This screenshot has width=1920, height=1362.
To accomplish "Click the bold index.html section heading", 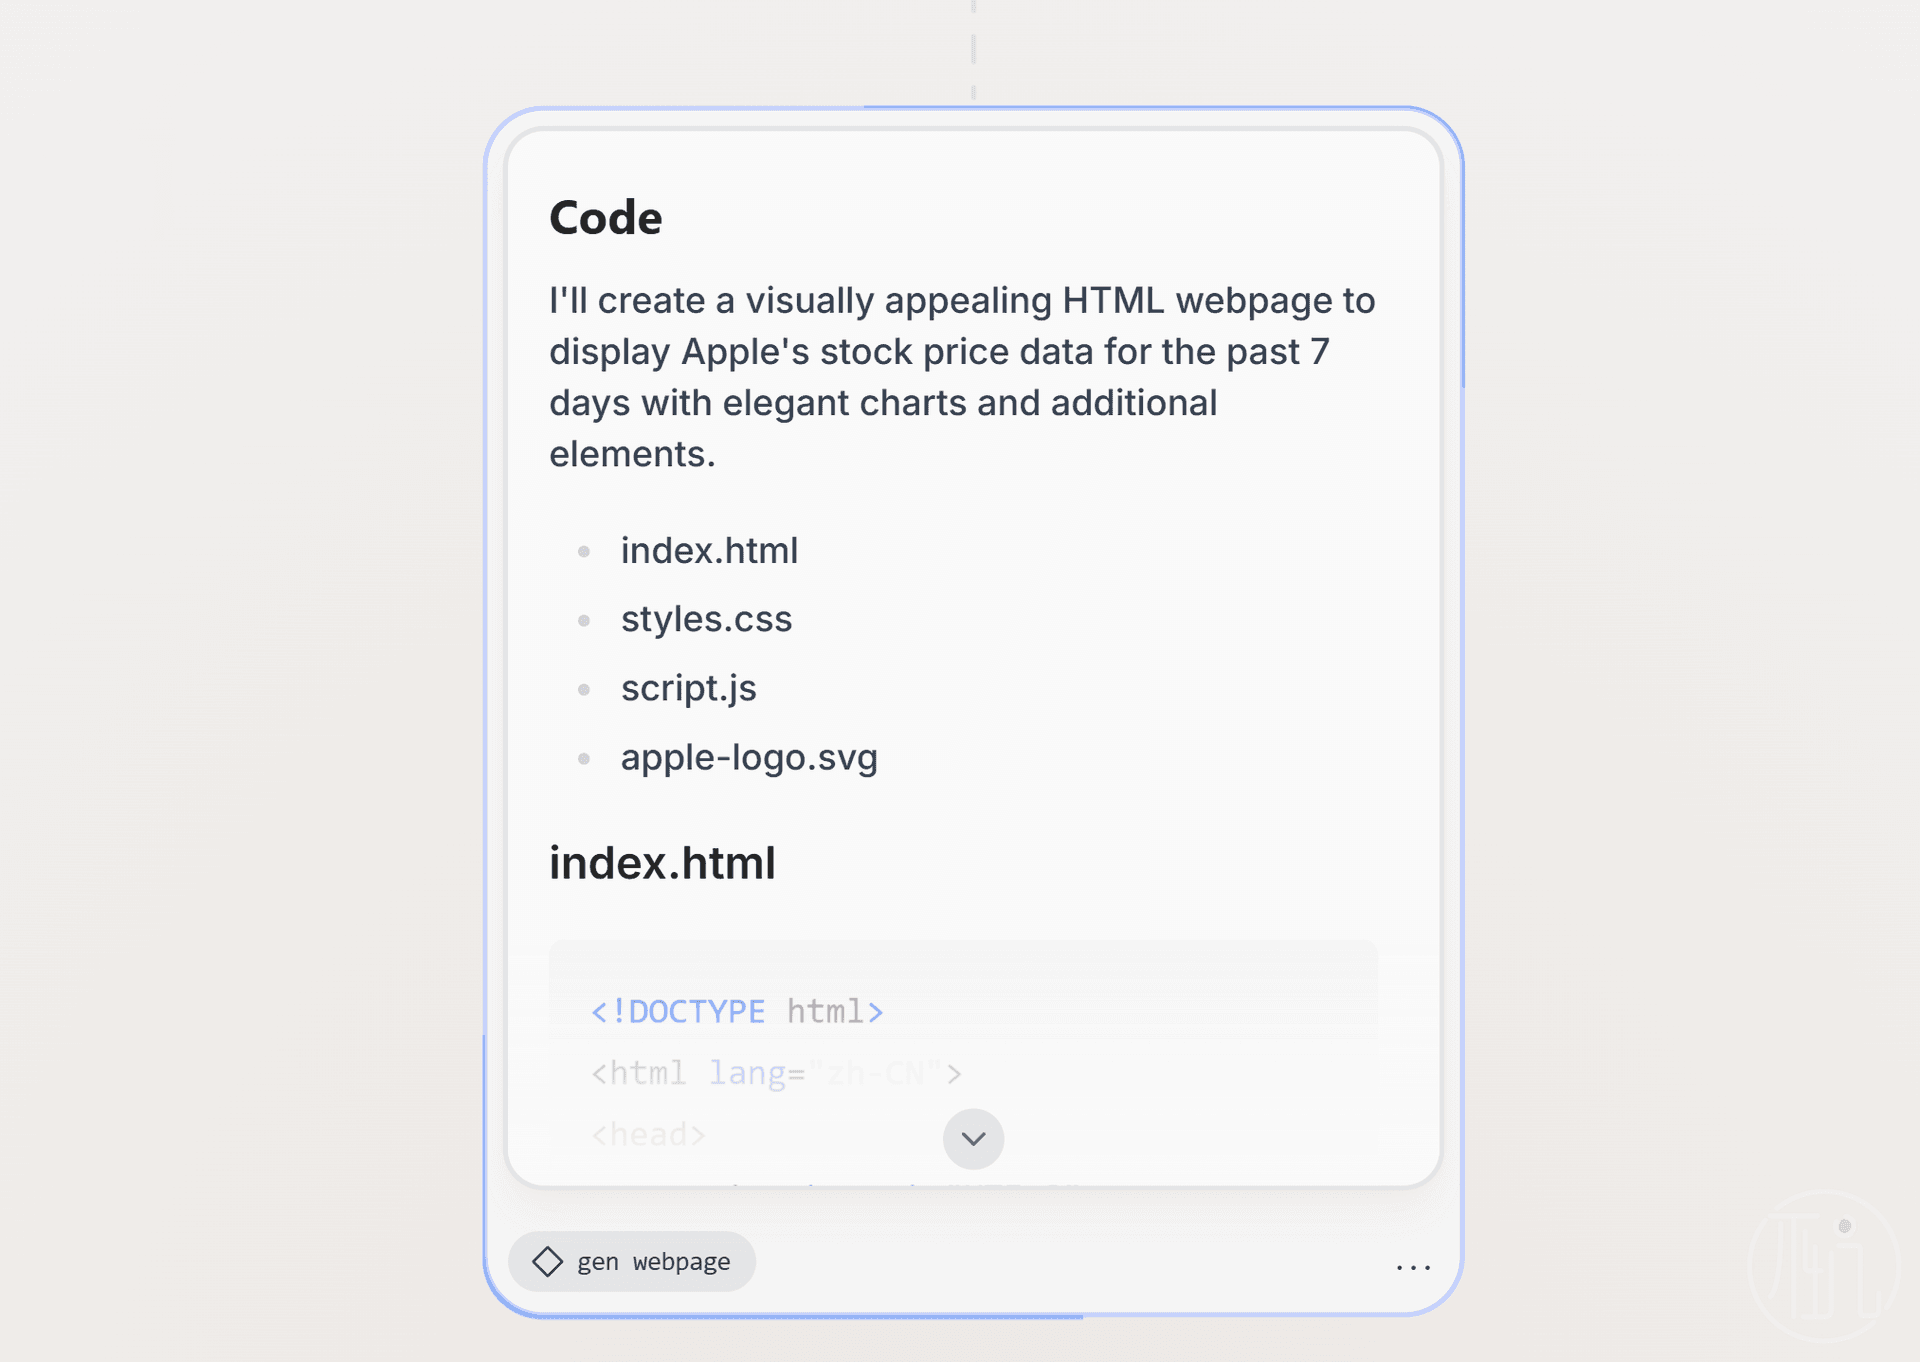I will click(x=662, y=862).
